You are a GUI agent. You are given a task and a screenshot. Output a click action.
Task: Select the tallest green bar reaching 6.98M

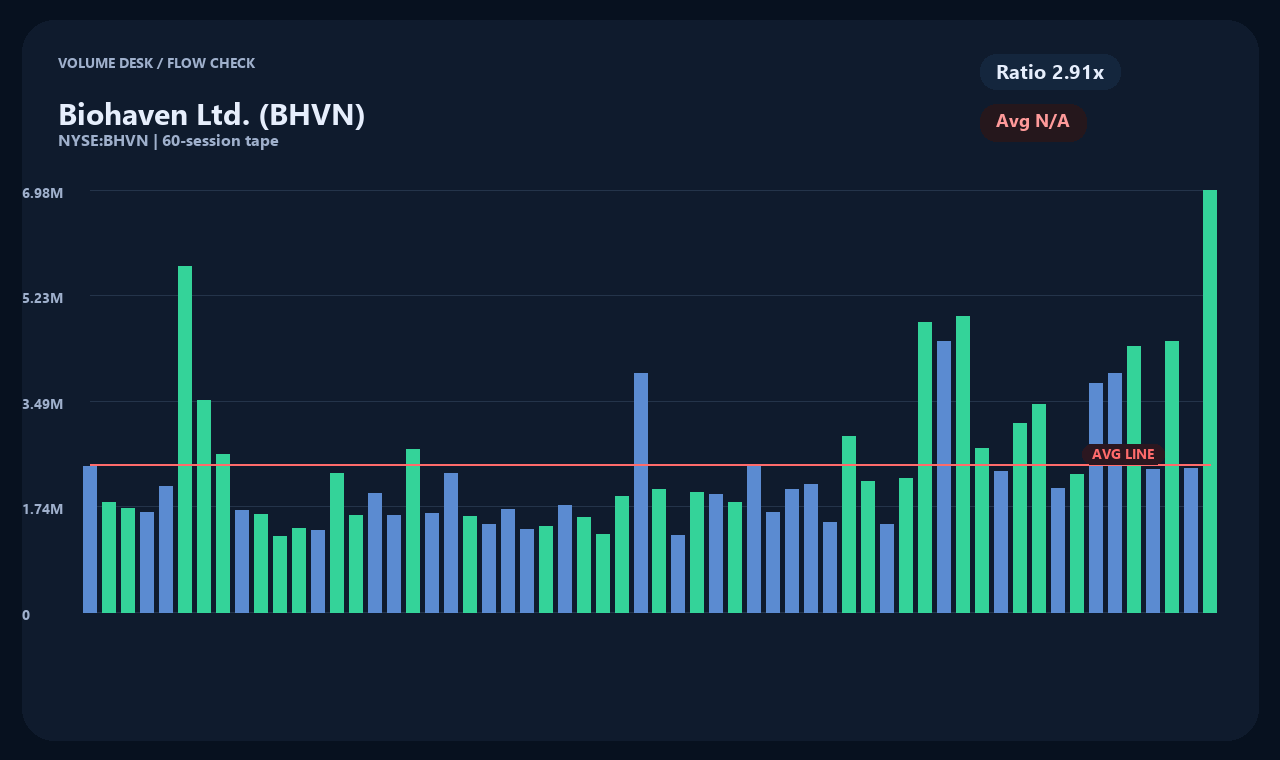(1210, 401)
